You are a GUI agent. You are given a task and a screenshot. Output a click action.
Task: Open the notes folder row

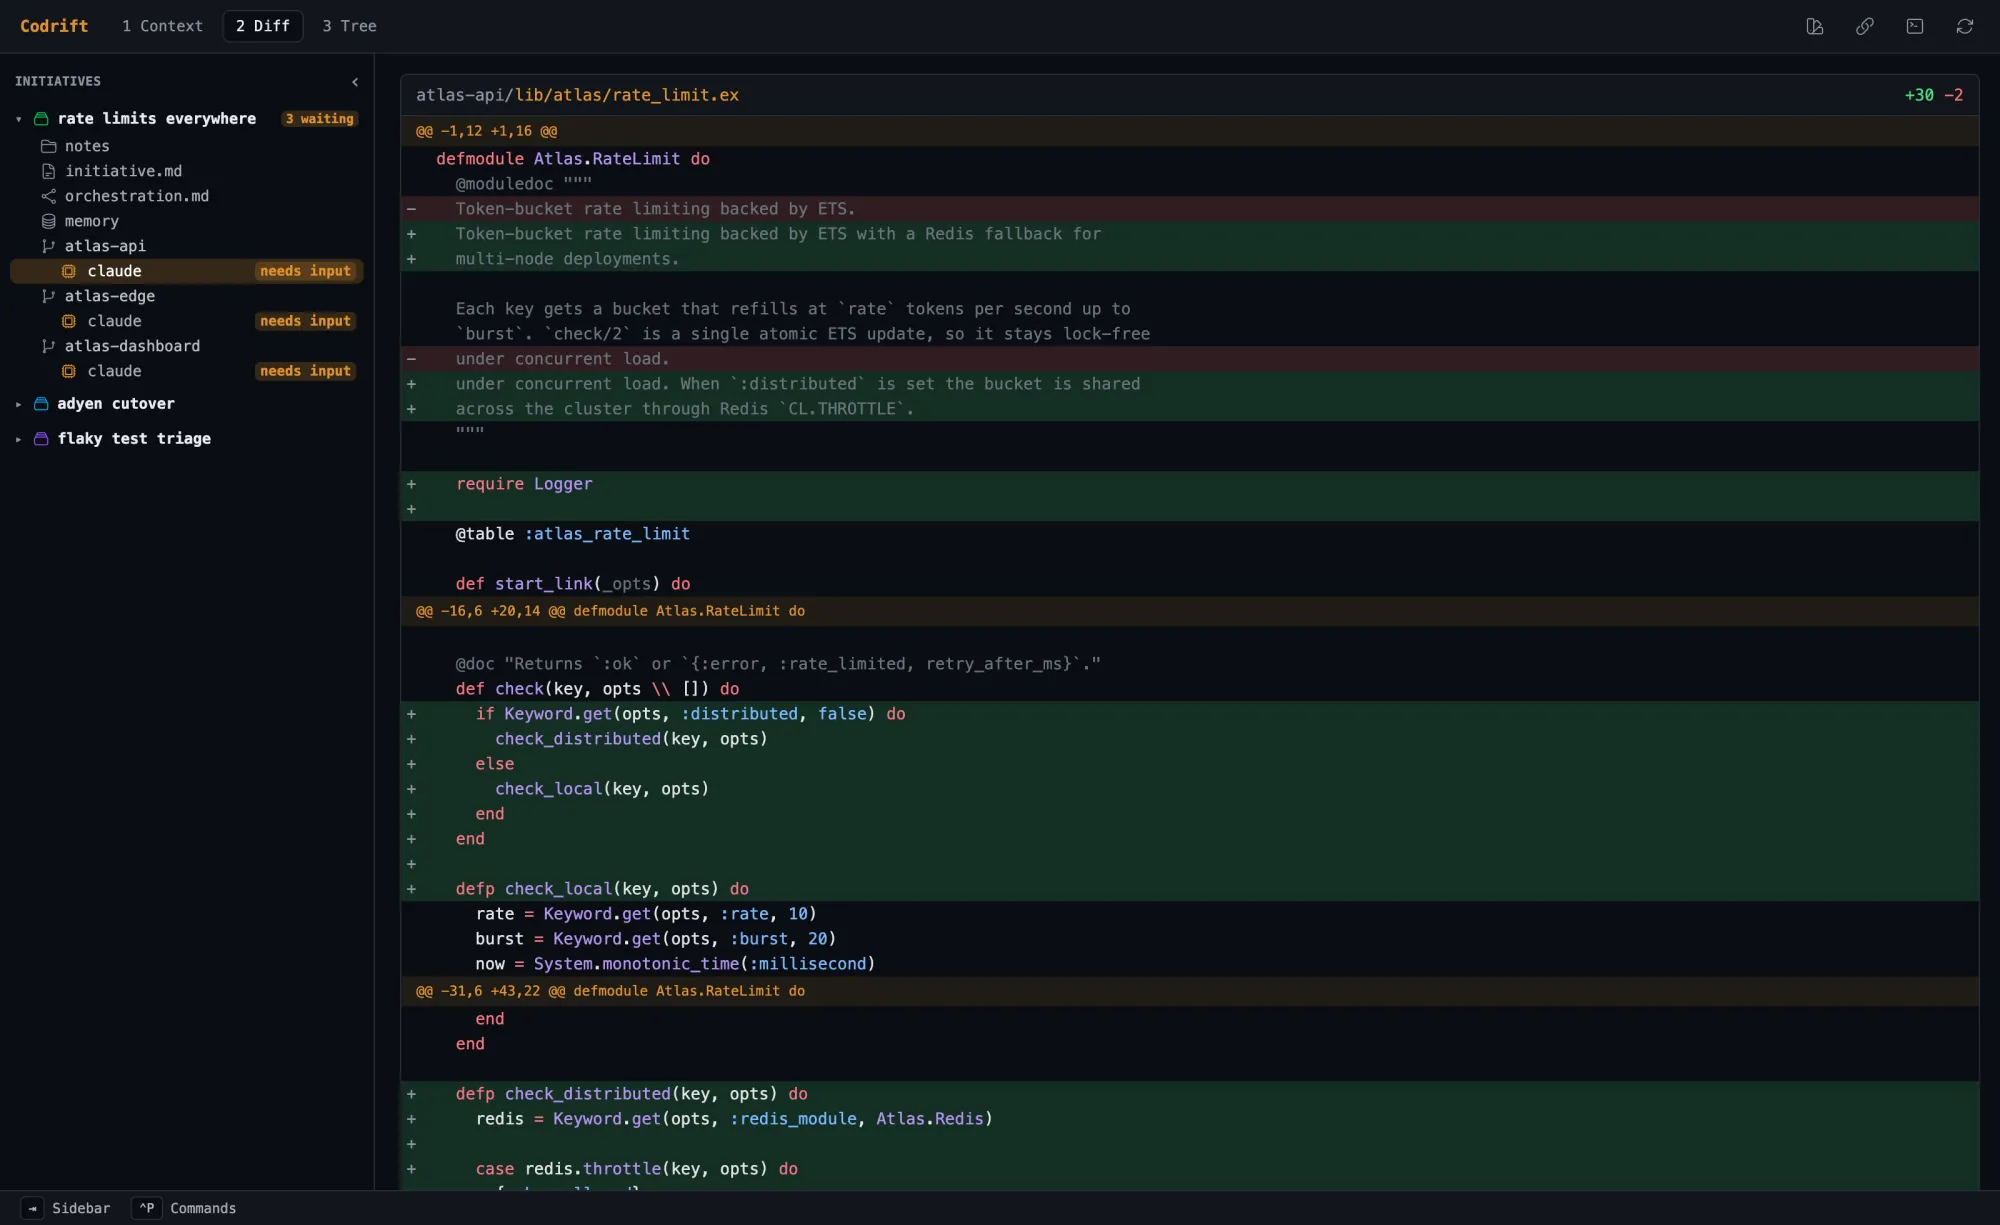(x=187, y=146)
